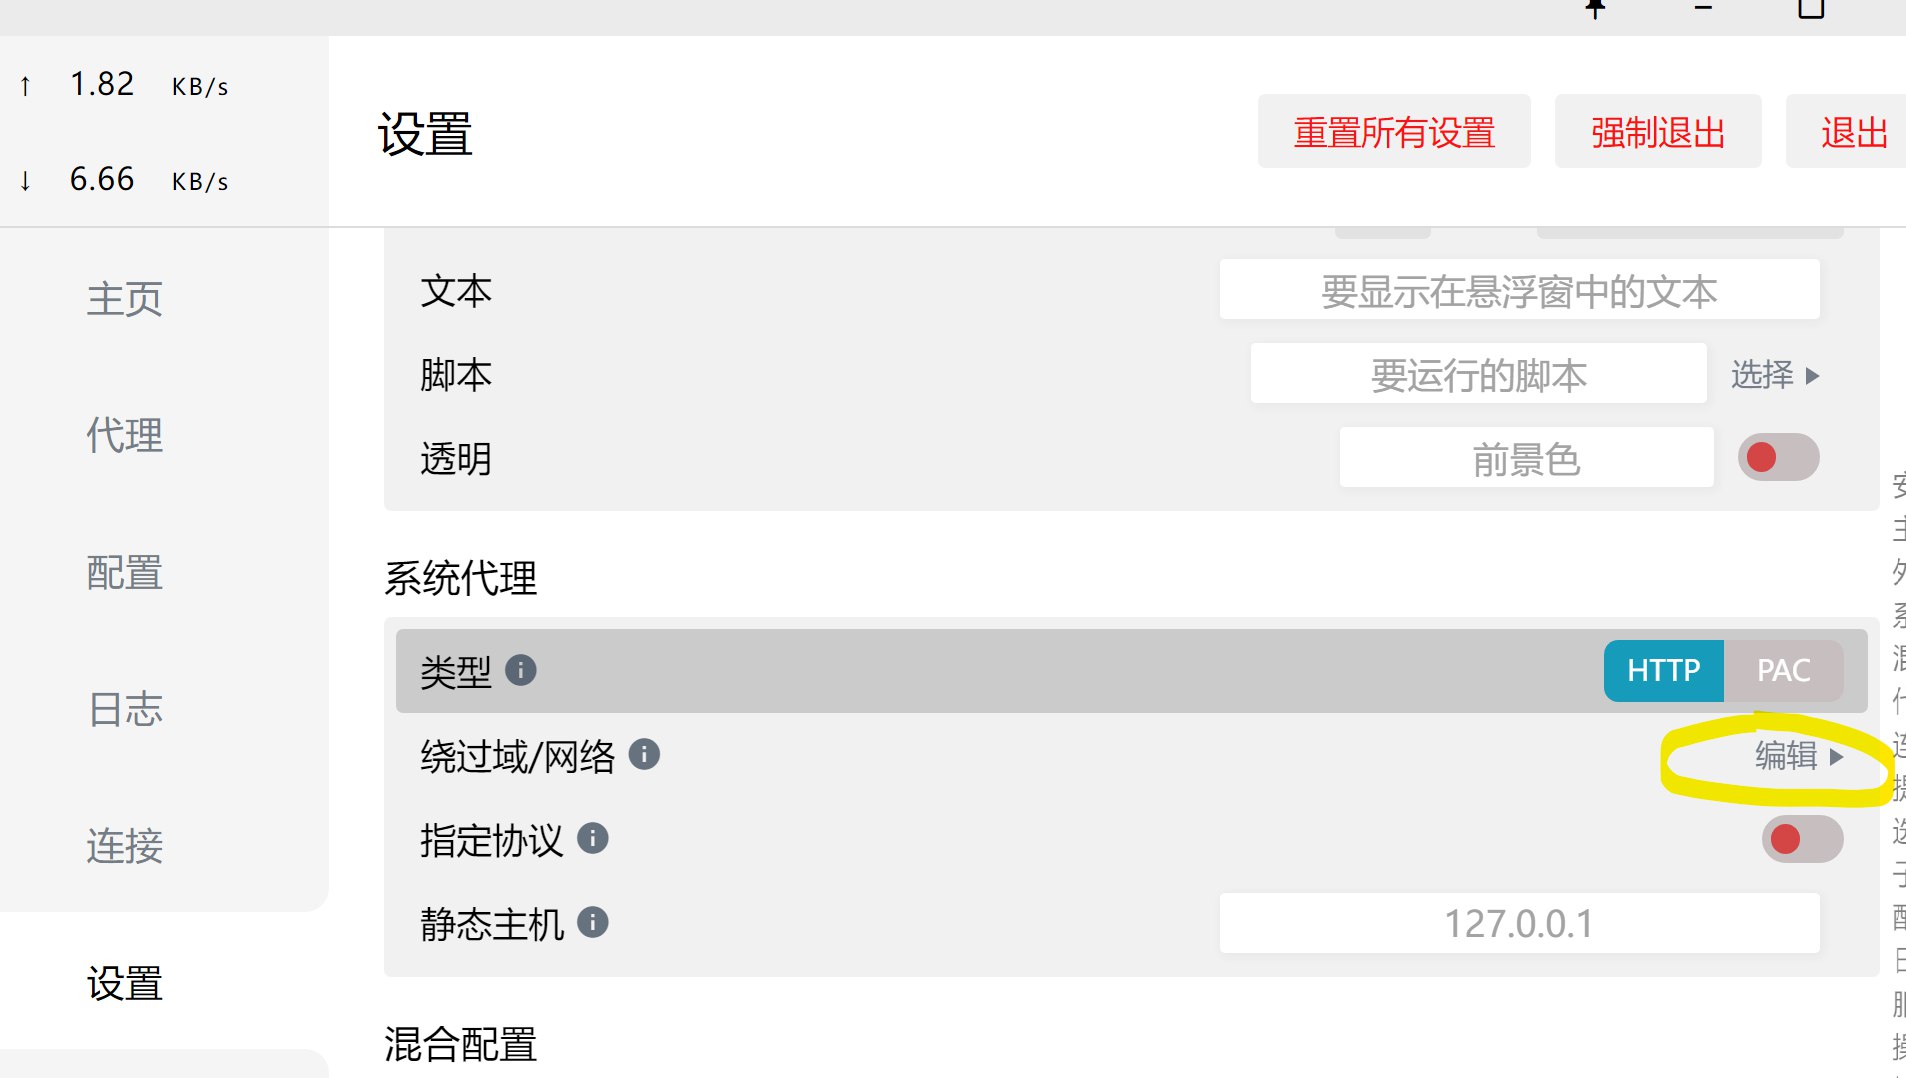Image resolution: width=1906 pixels, height=1078 pixels.
Task: Go to the 日志 sidebar tab
Action: pyautogui.click(x=125, y=710)
